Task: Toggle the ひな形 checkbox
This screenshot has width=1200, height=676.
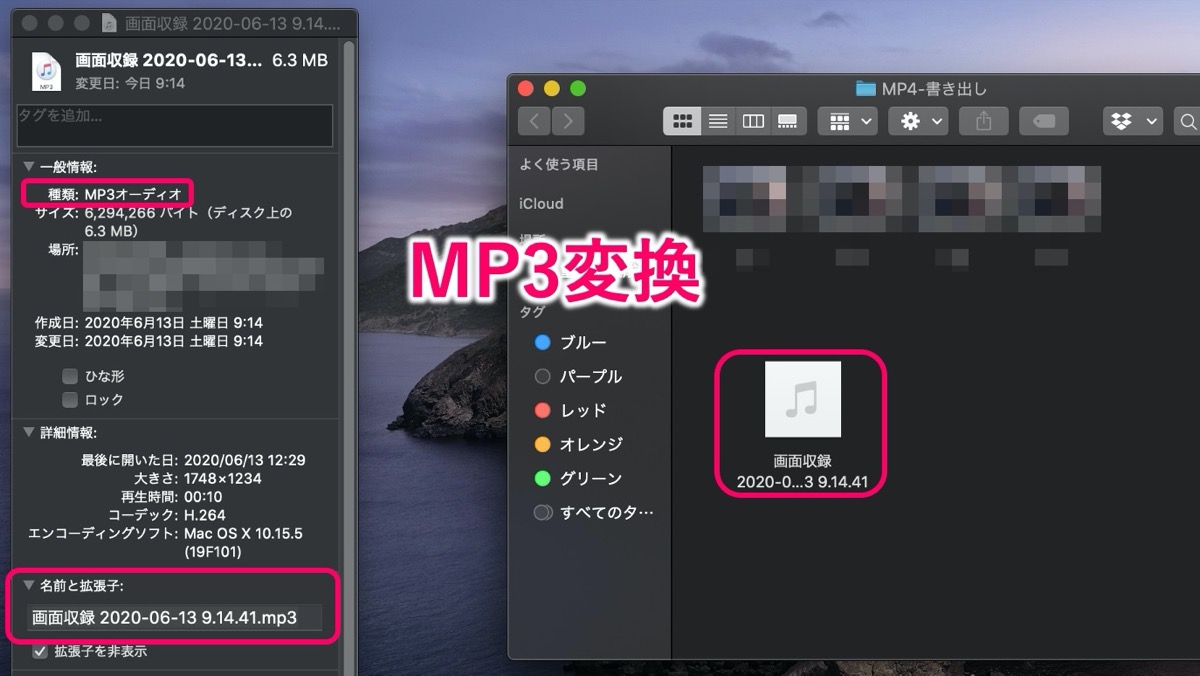Action: (70, 376)
